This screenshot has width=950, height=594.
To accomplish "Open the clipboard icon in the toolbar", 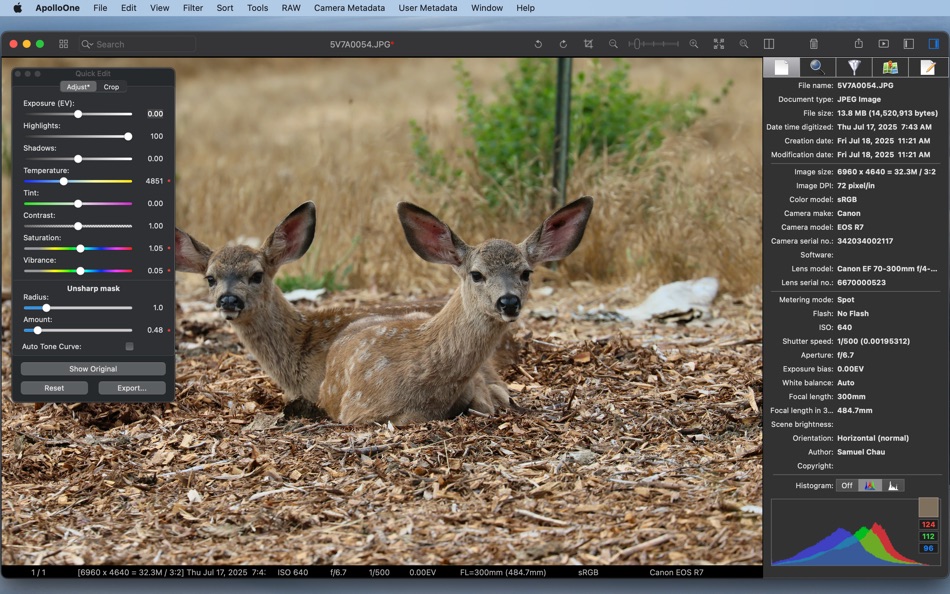I will pyautogui.click(x=812, y=44).
